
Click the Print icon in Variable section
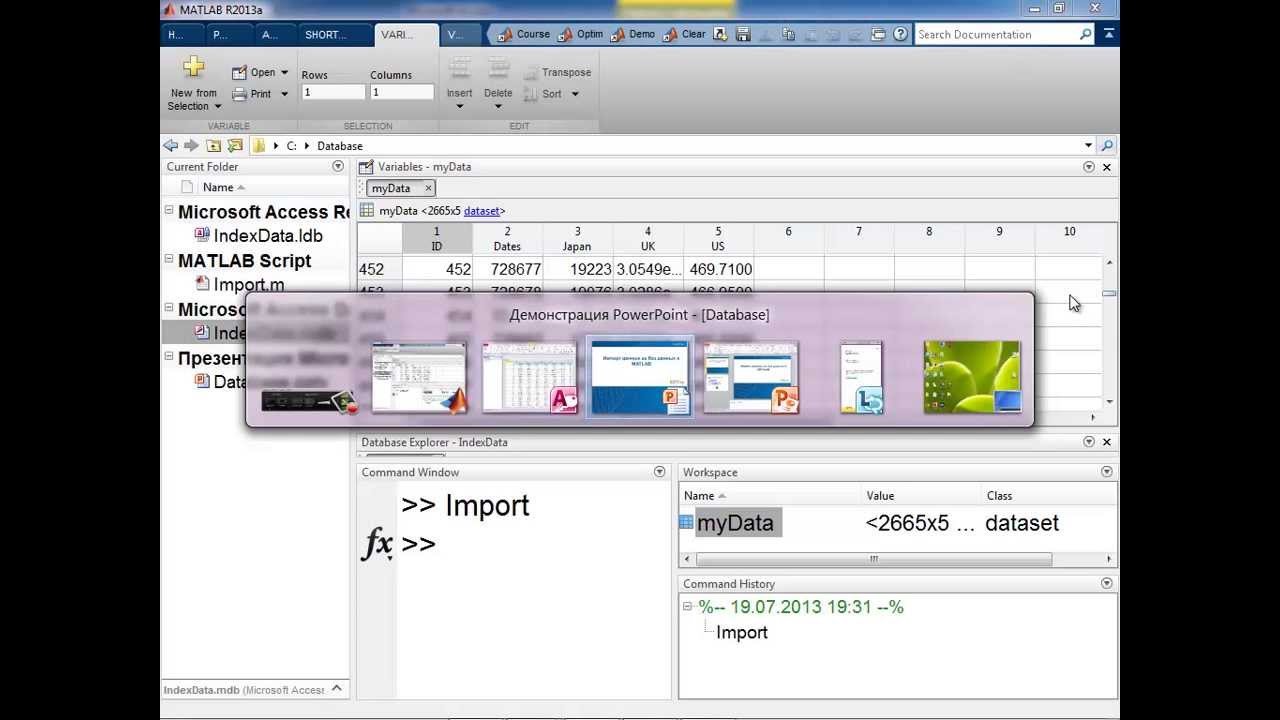[x=239, y=94]
